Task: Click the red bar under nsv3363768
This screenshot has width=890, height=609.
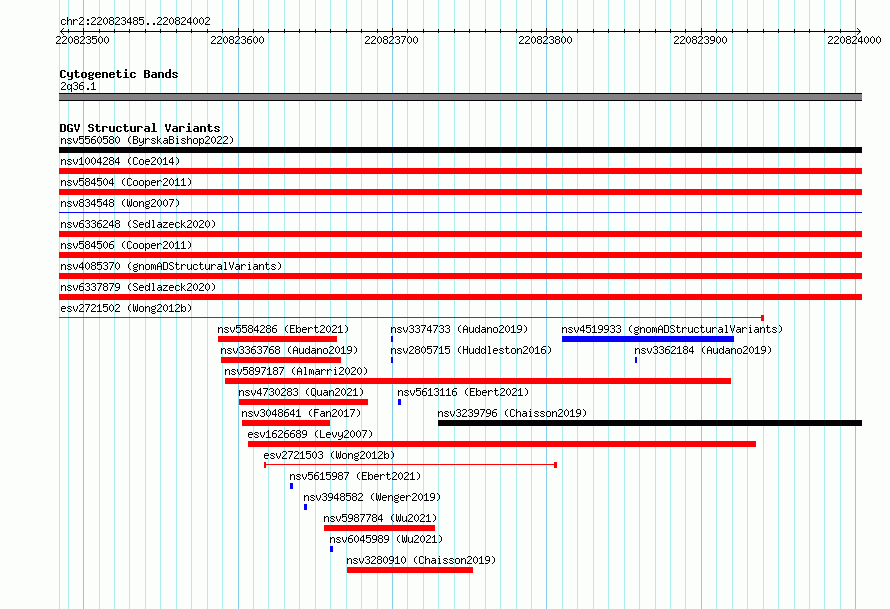Action: tap(280, 360)
